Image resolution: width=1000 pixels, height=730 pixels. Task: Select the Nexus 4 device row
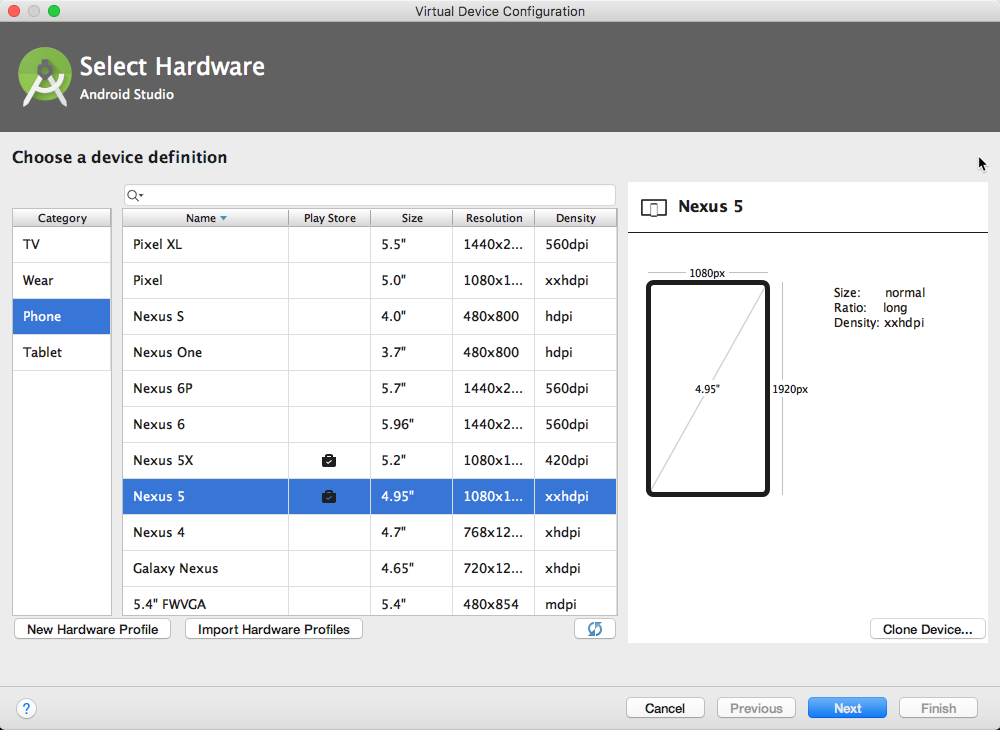click(x=370, y=532)
